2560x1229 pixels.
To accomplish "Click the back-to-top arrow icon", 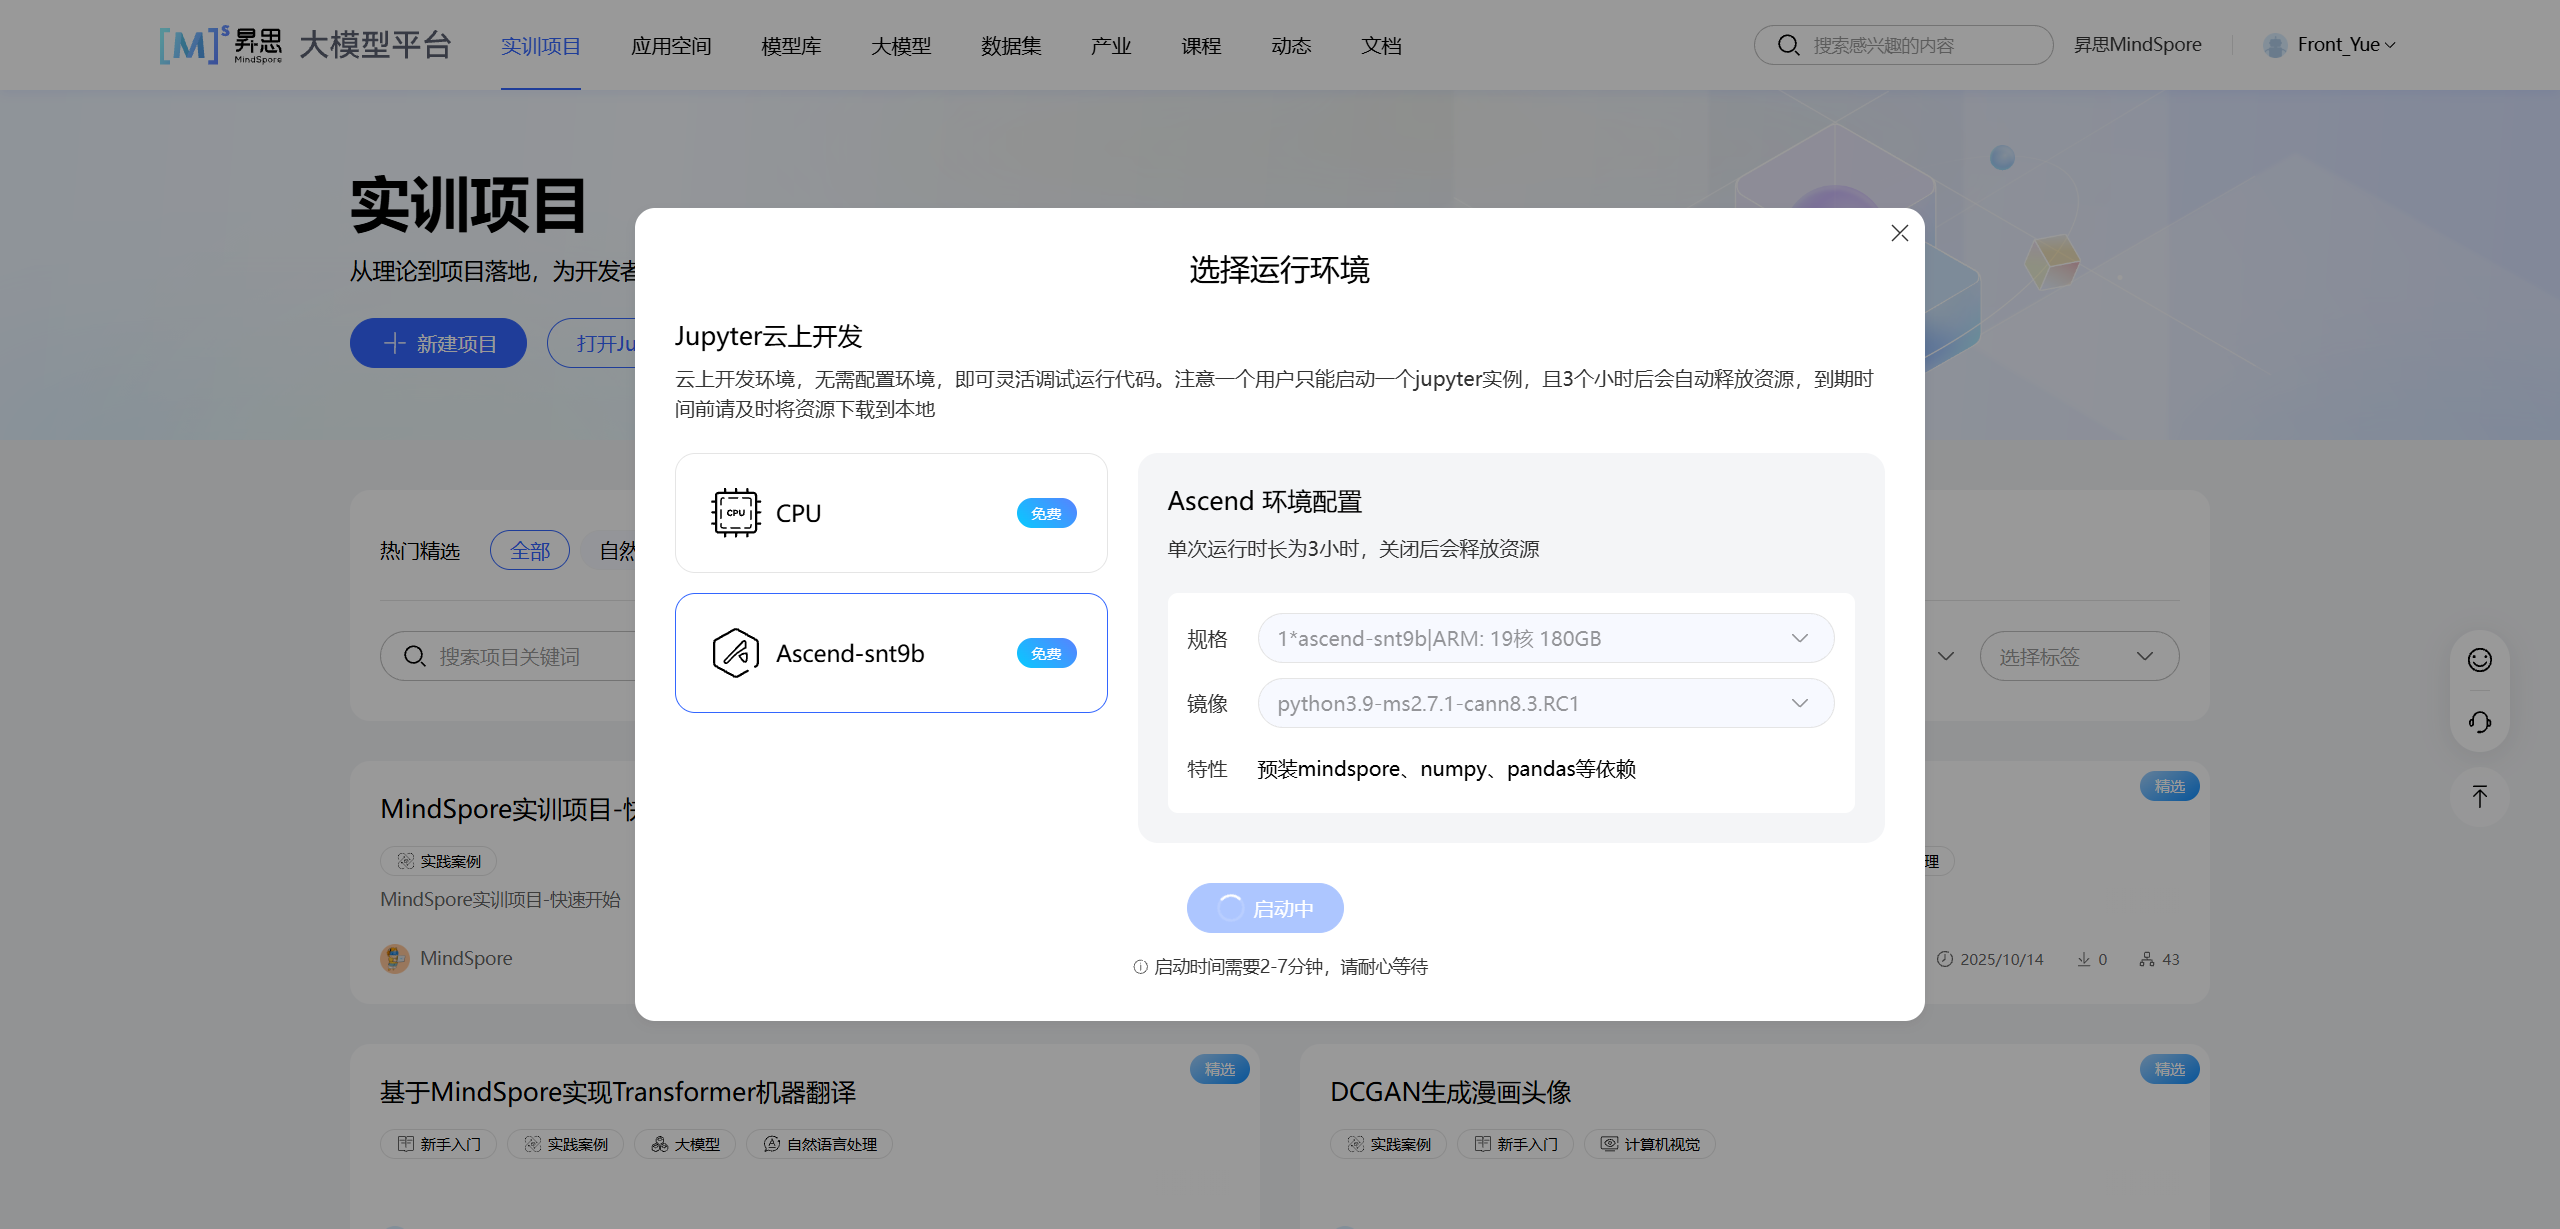I will point(2479,797).
